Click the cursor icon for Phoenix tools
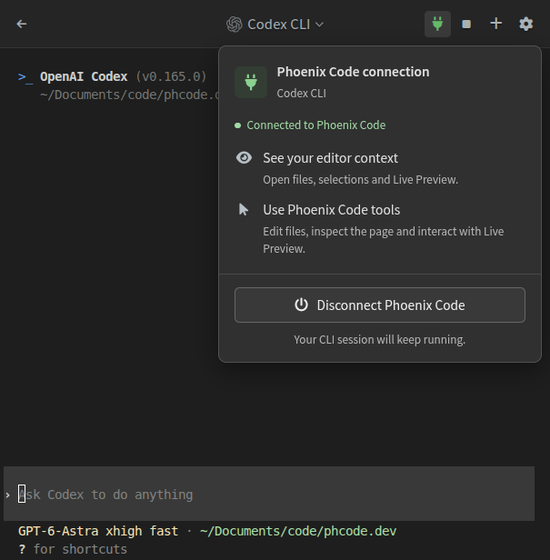 click(x=244, y=209)
